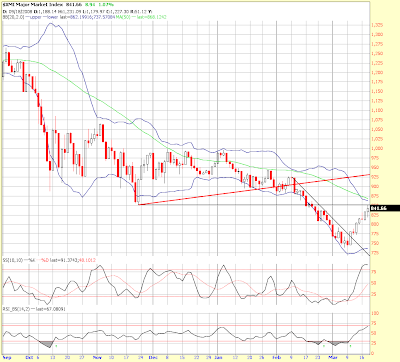Click the RSI indicator panel label
The width and height of the screenshot is (400, 362).
pos(16,309)
